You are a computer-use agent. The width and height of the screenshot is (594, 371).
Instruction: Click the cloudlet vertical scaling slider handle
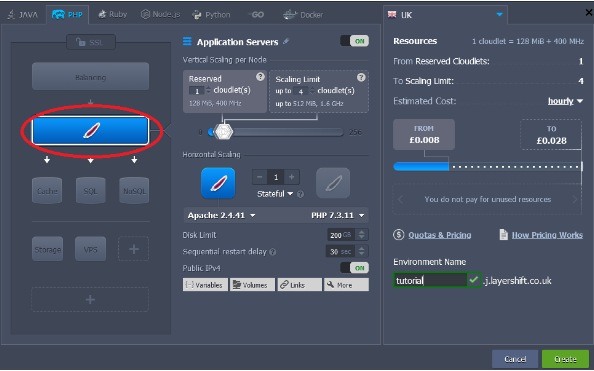[x=223, y=132]
